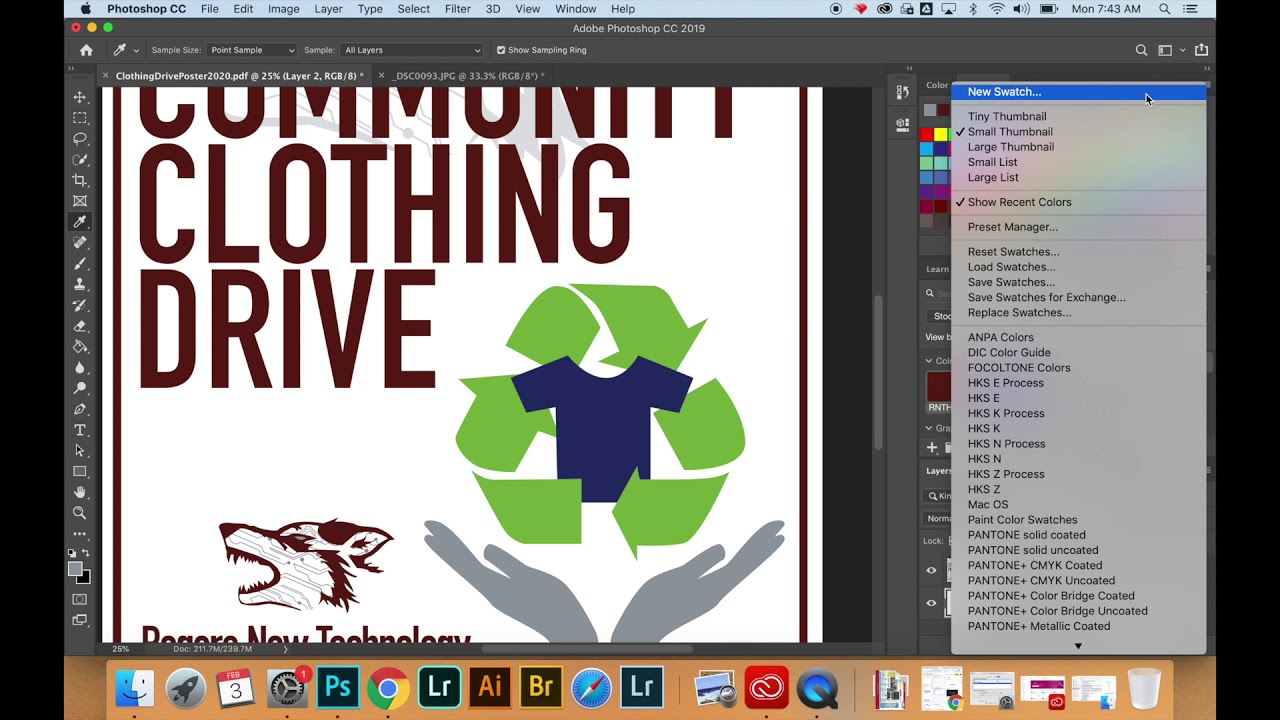Hide the top layer via eye icon

tap(931, 570)
